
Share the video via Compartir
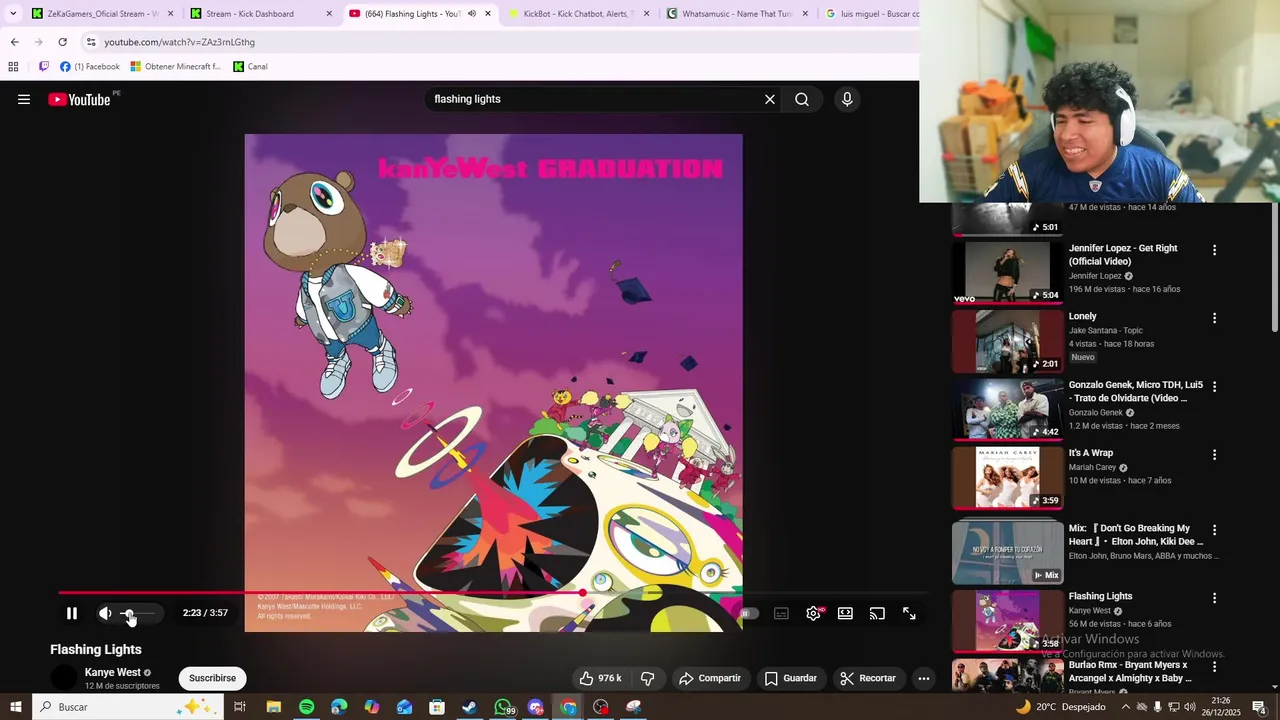tap(710, 678)
